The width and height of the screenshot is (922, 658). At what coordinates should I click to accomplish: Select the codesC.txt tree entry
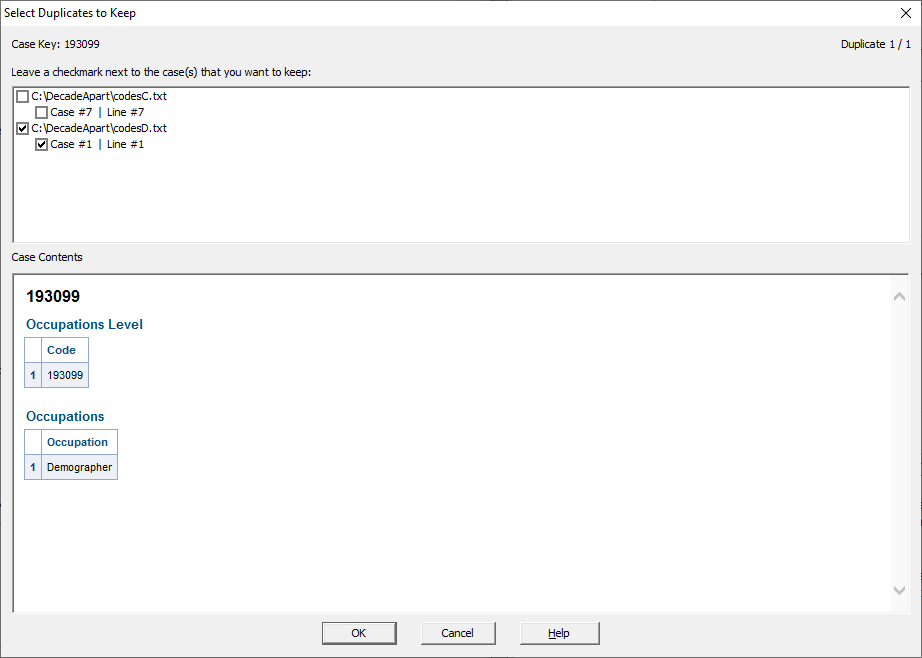point(98,95)
